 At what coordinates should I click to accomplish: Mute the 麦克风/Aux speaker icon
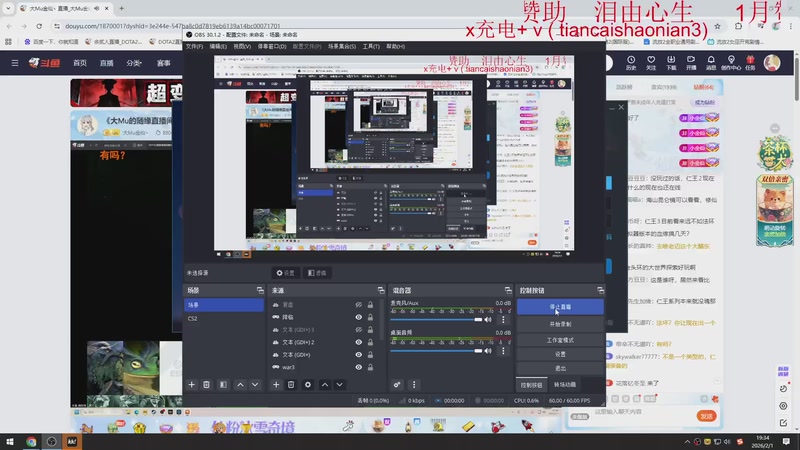click(488, 320)
